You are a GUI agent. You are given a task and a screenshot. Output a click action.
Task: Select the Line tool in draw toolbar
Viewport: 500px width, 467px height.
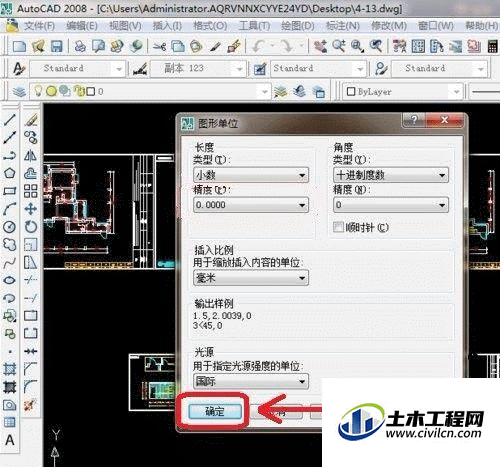tap(10, 119)
